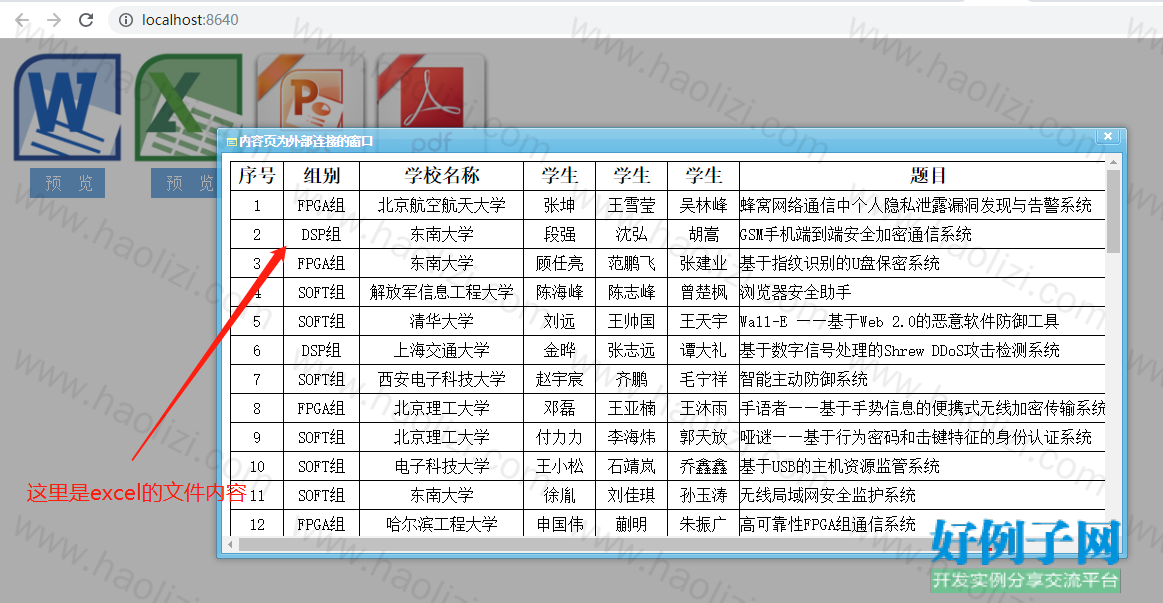Open the Excel spreadsheet icon

point(188,107)
